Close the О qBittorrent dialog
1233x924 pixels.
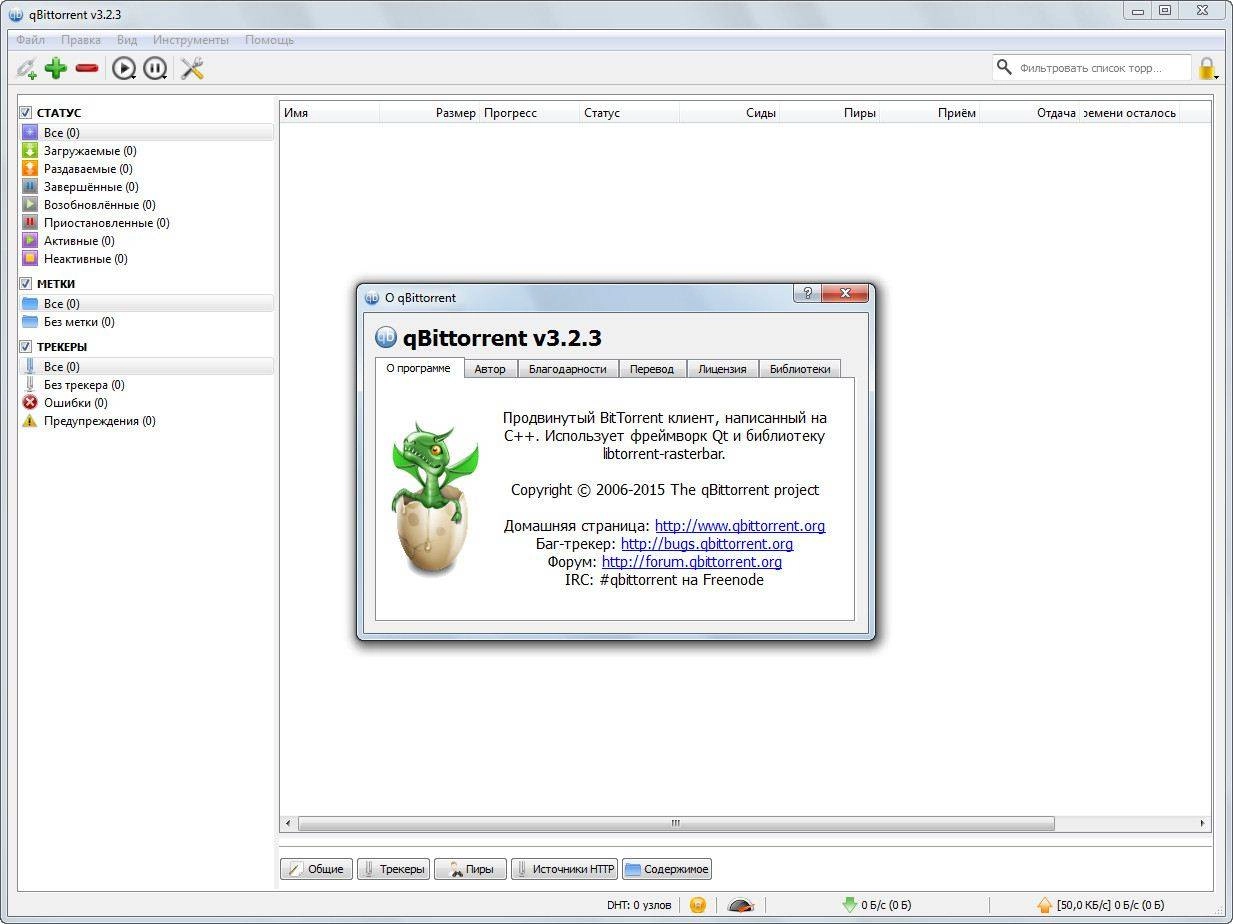point(845,293)
